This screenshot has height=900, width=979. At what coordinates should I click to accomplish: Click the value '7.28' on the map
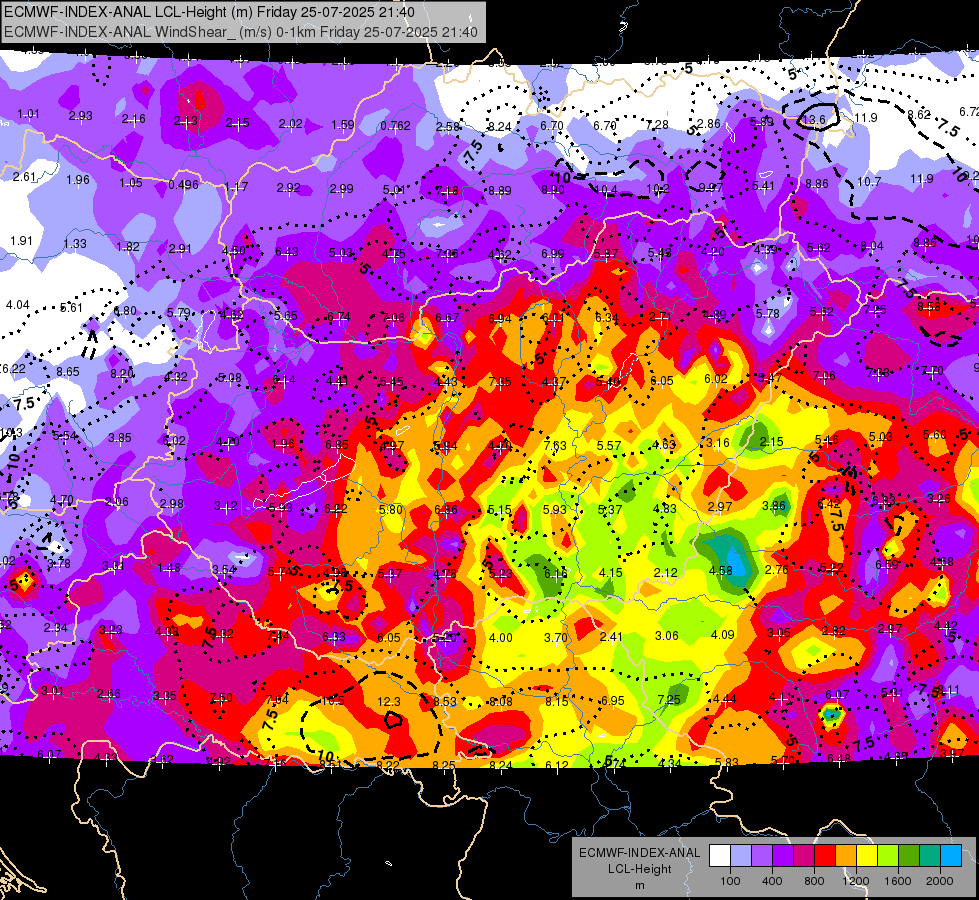[657, 125]
